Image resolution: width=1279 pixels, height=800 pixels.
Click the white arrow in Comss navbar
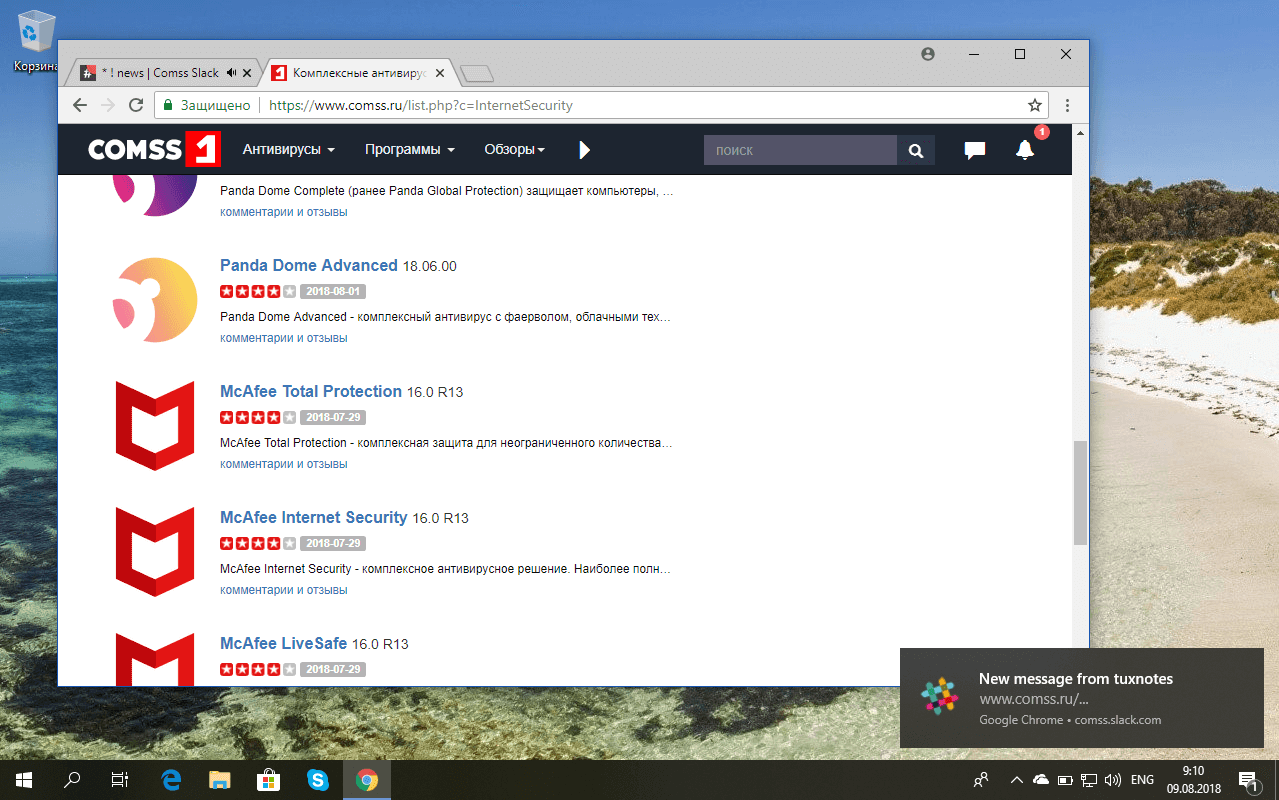click(x=585, y=150)
